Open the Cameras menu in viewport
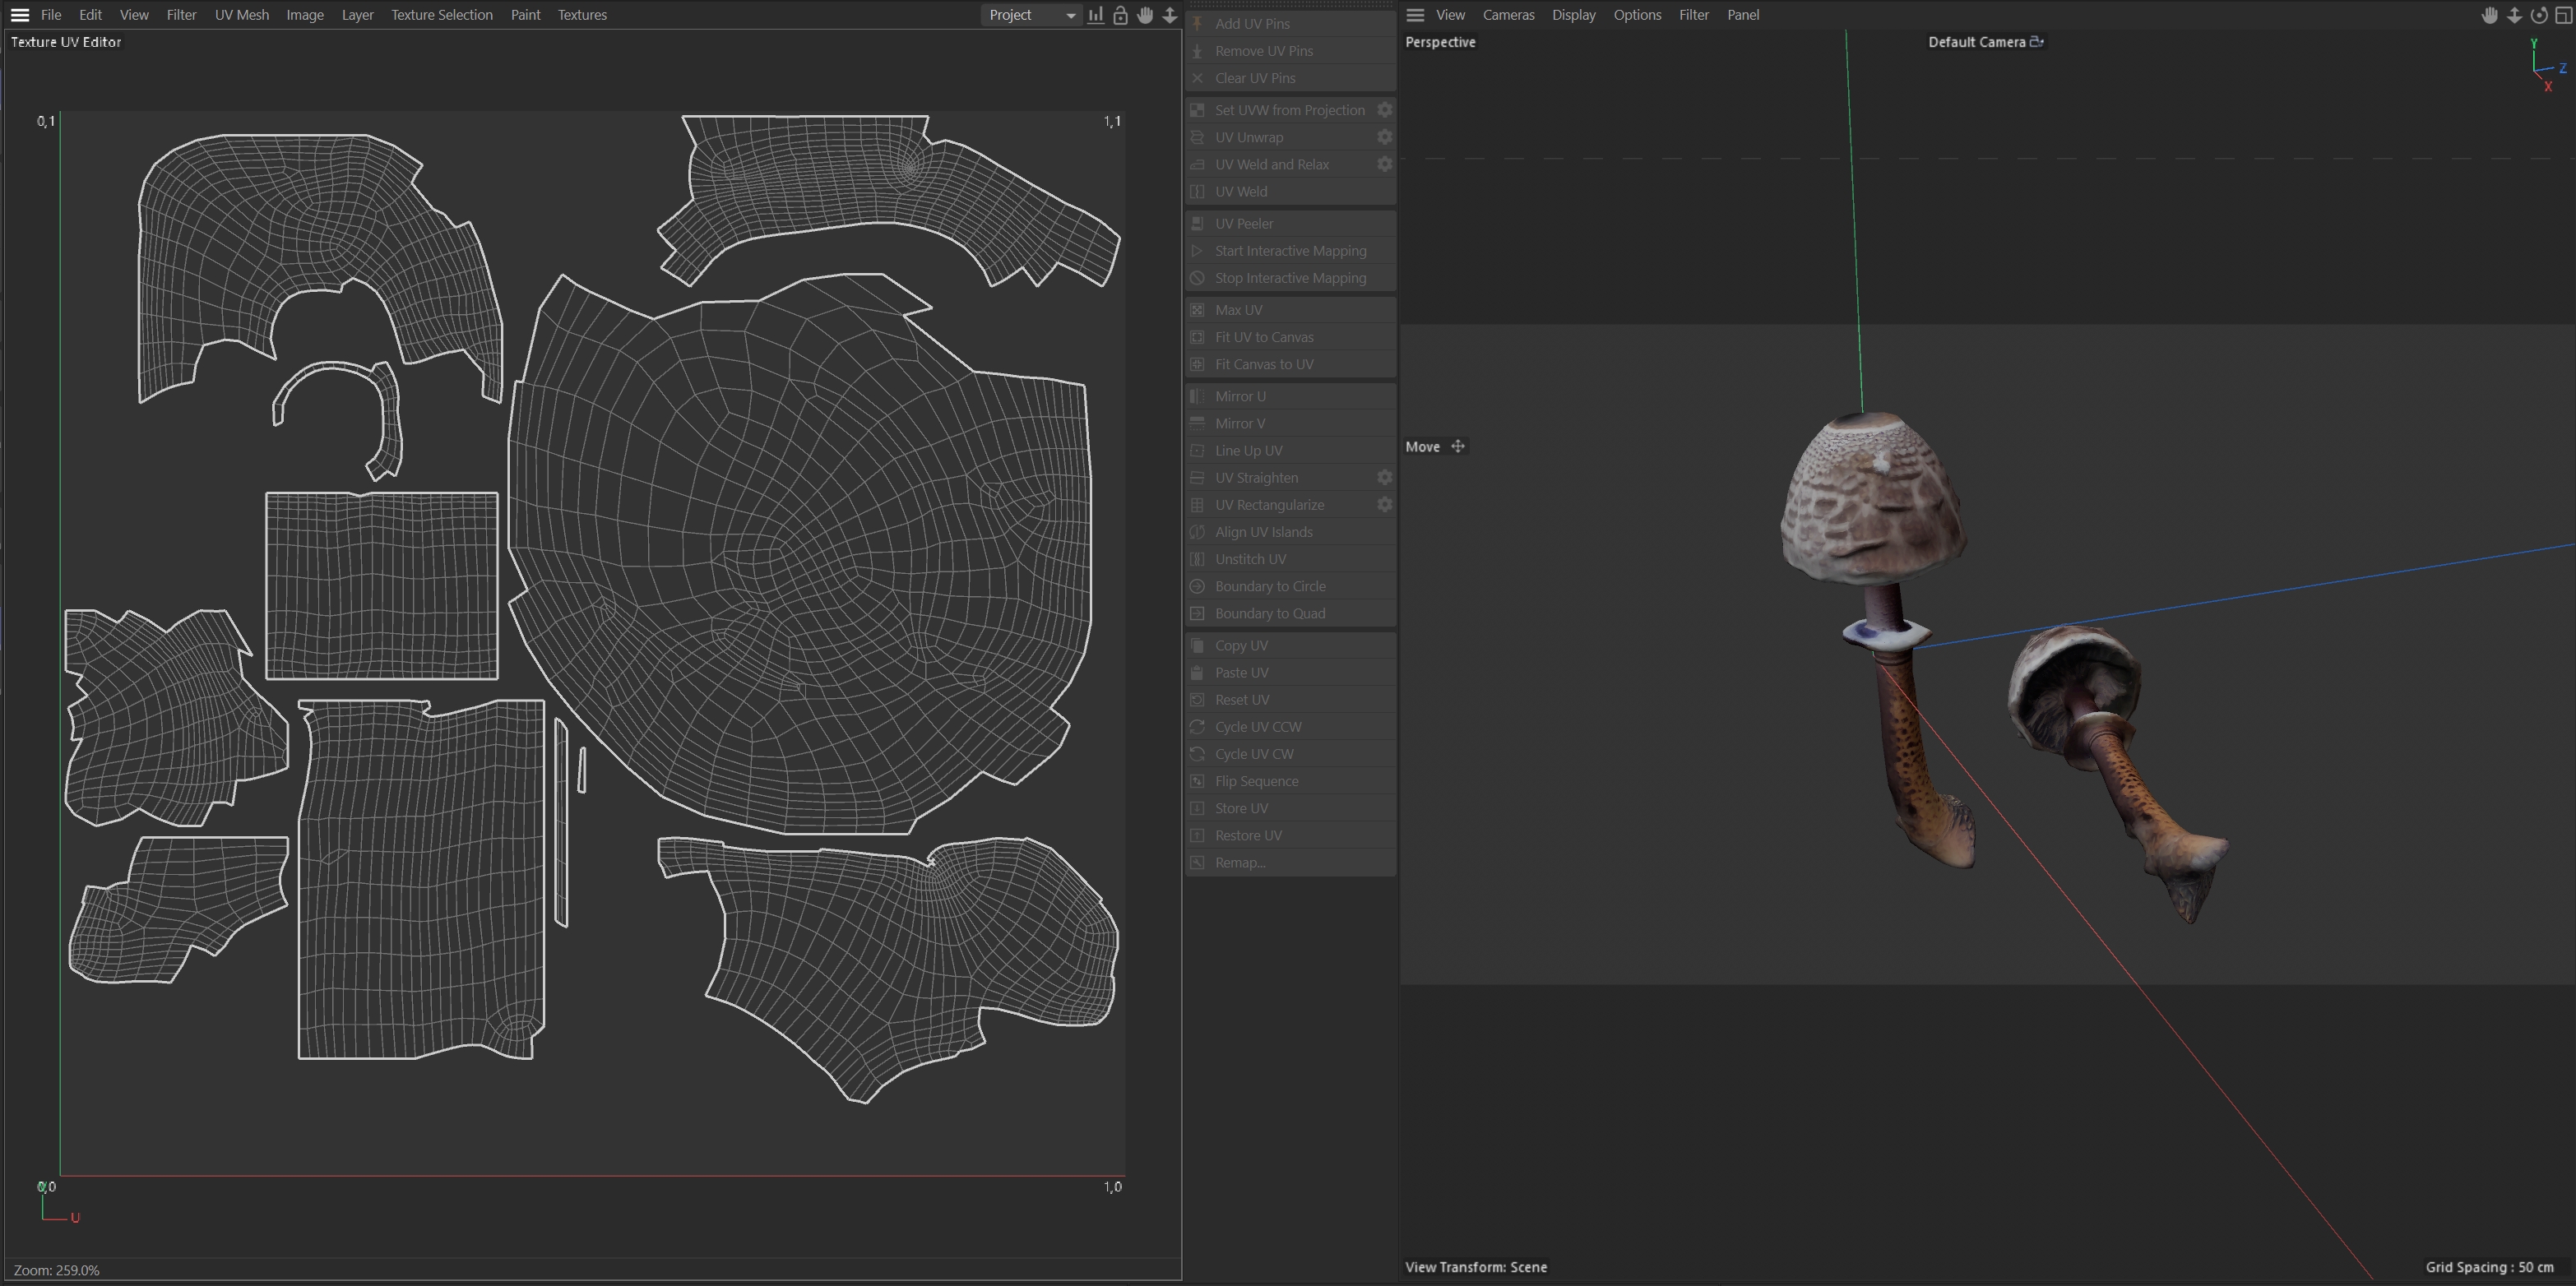The height and width of the screenshot is (1286, 2576). (x=1508, y=15)
